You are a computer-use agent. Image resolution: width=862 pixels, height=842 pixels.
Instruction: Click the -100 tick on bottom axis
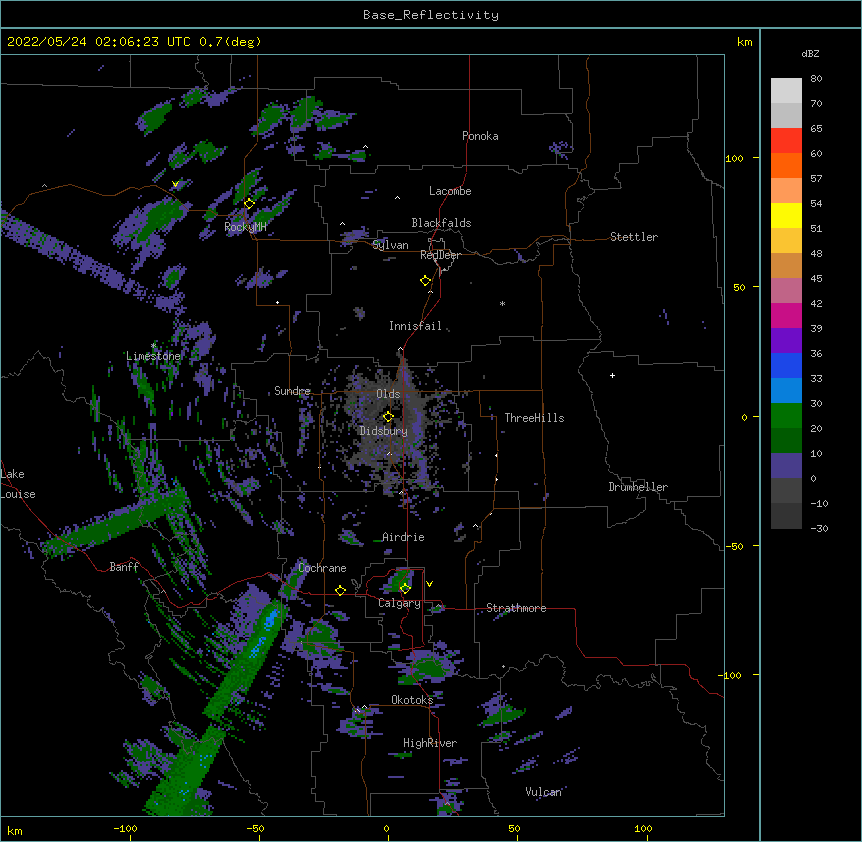click(x=125, y=828)
